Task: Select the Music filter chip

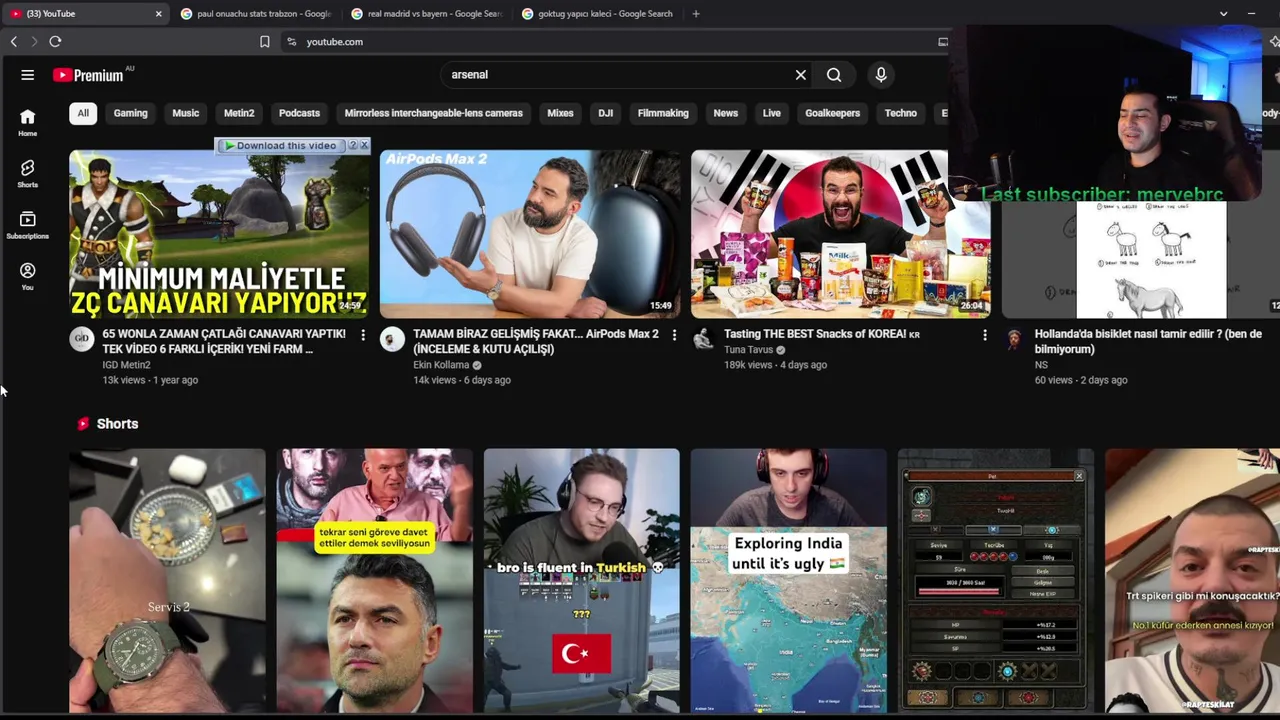Action: click(186, 113)
